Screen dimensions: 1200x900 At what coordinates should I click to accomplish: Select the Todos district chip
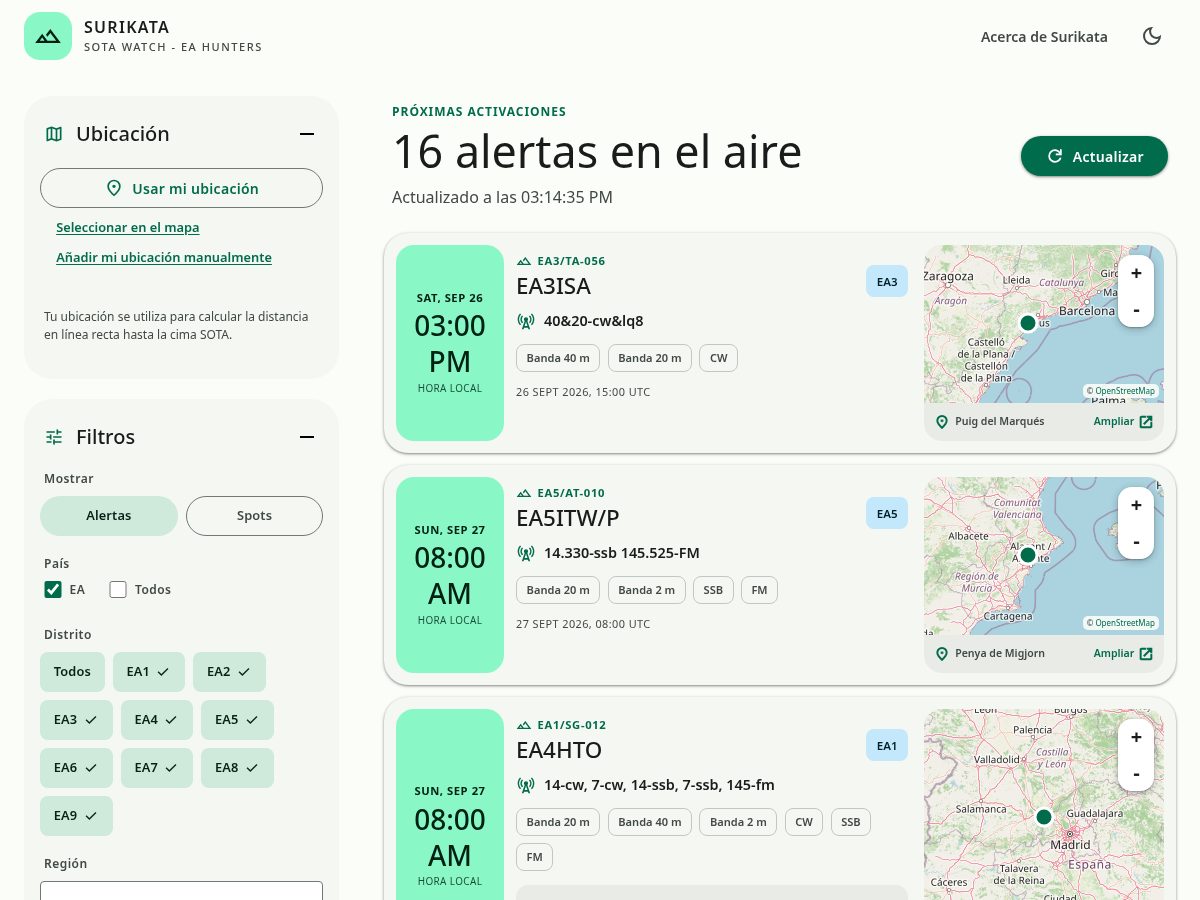pos(72,672)
